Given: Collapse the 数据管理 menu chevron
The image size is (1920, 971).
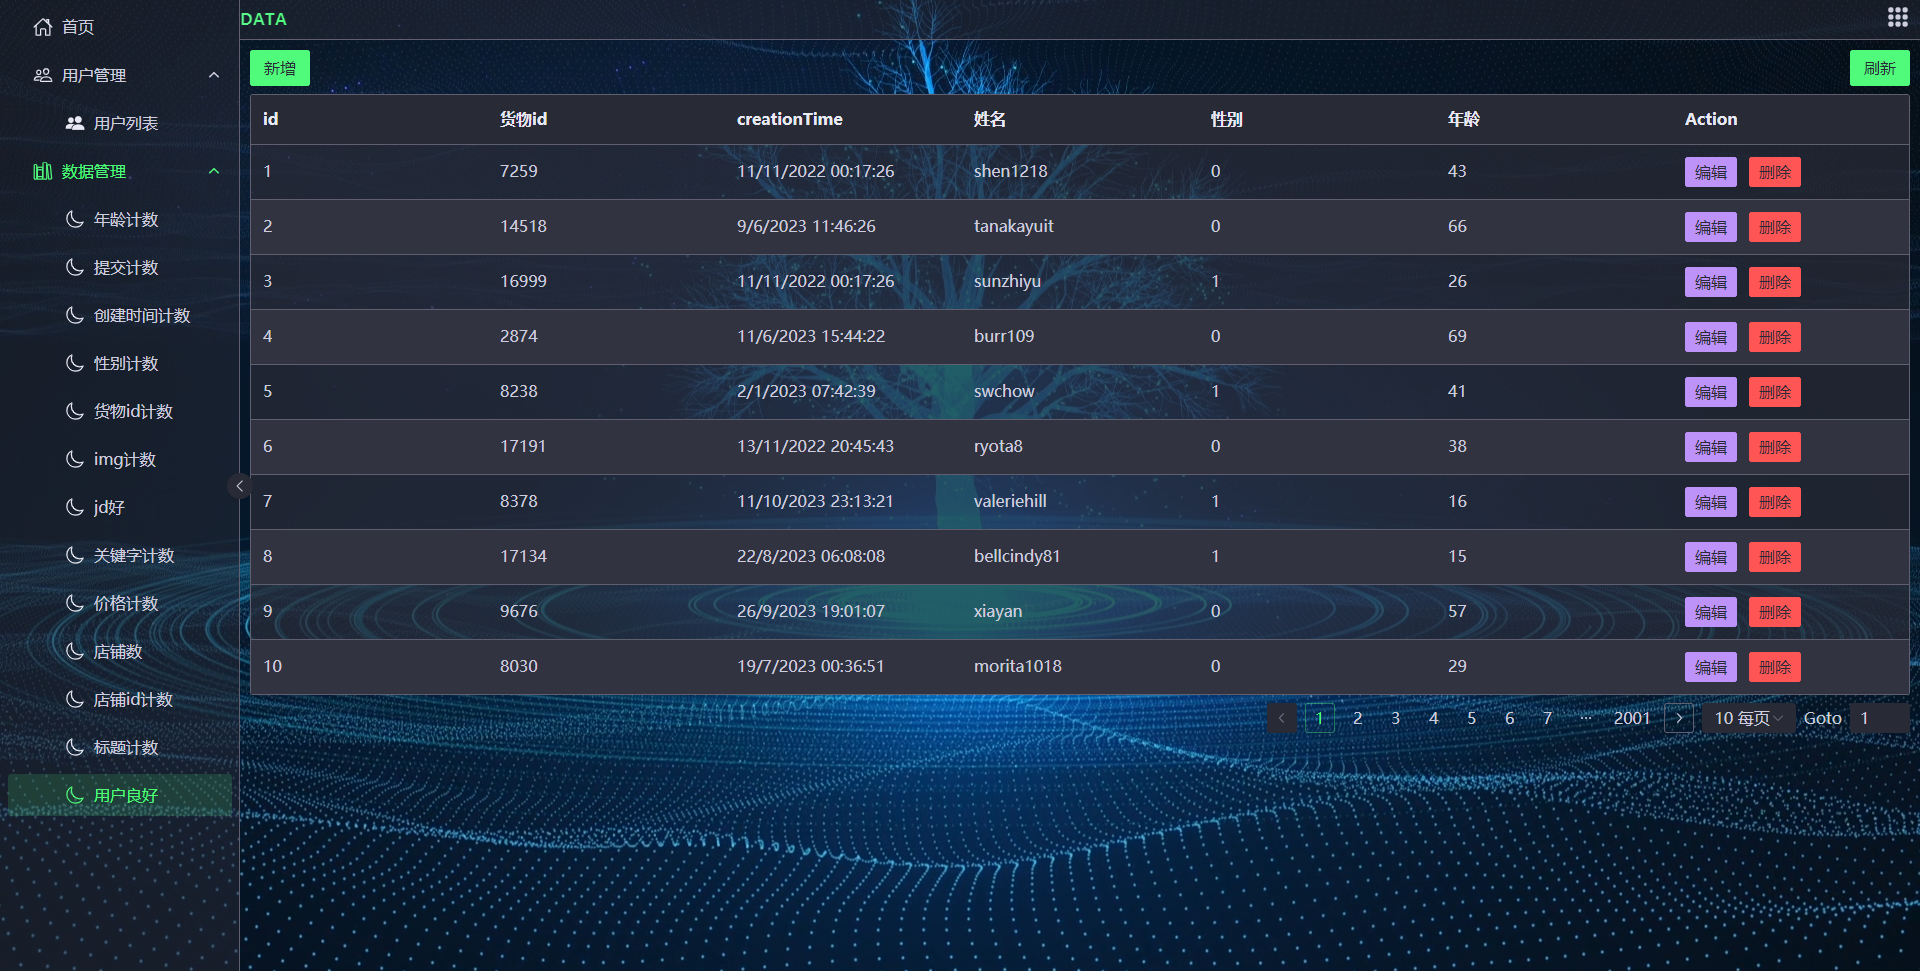Looking at the screenshot, I should (x=214, y=171).
